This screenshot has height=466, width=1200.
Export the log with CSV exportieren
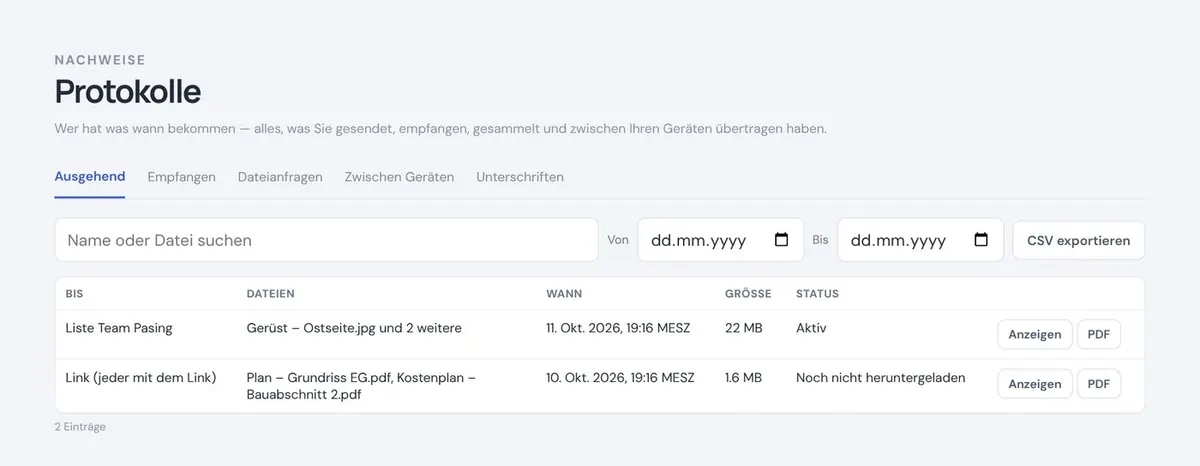click(1079, 240)
